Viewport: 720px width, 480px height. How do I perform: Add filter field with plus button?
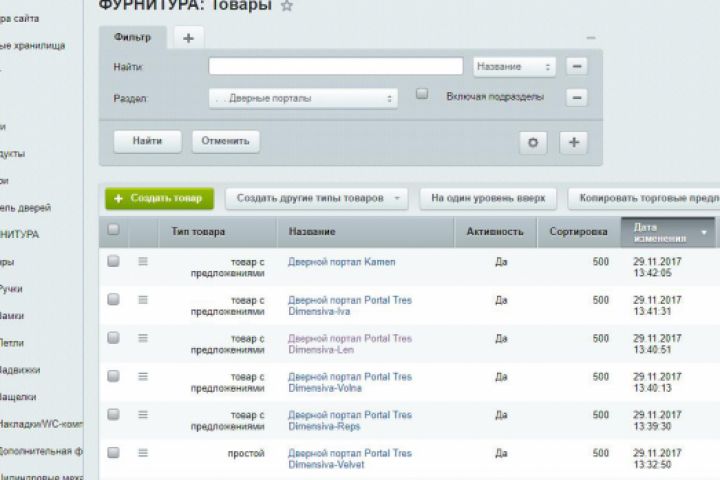(x=574, y=142)
